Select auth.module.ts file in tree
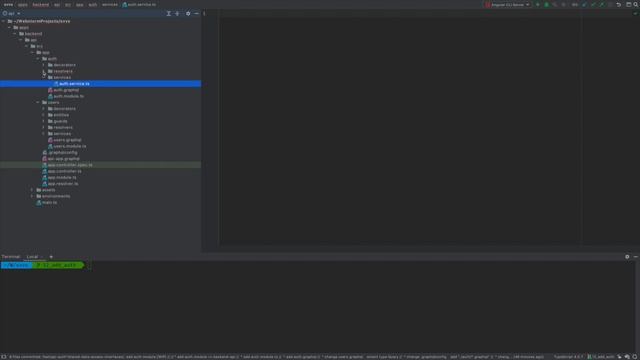The image size is (640, 360). [68, 96]
